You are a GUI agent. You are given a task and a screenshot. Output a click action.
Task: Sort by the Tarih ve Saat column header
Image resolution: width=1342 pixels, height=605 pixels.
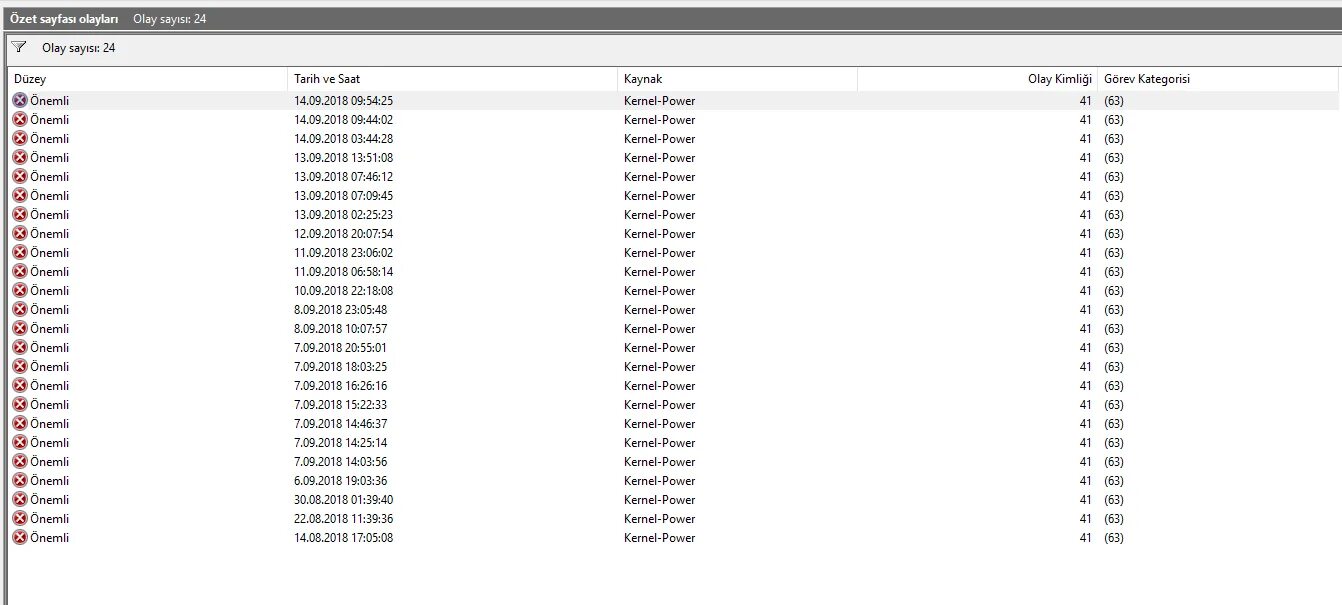tap(452, 79)
